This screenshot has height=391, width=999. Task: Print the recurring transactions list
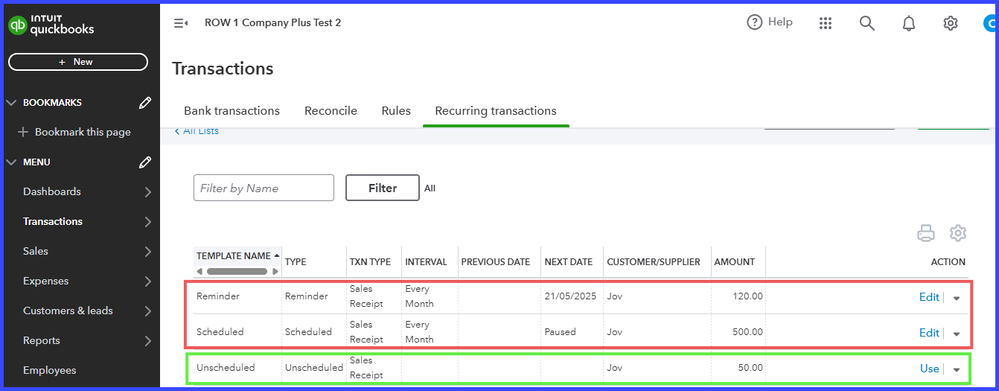pyautogui.click(x=926, y=233)
